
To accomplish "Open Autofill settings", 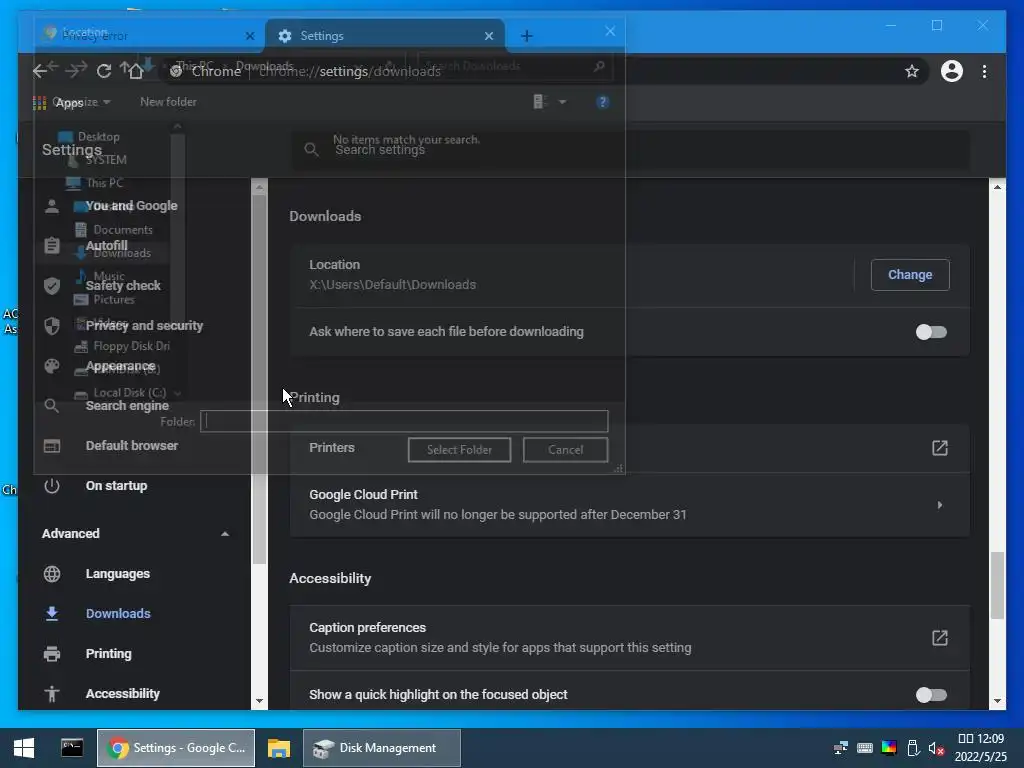I will tap(106, 246).
